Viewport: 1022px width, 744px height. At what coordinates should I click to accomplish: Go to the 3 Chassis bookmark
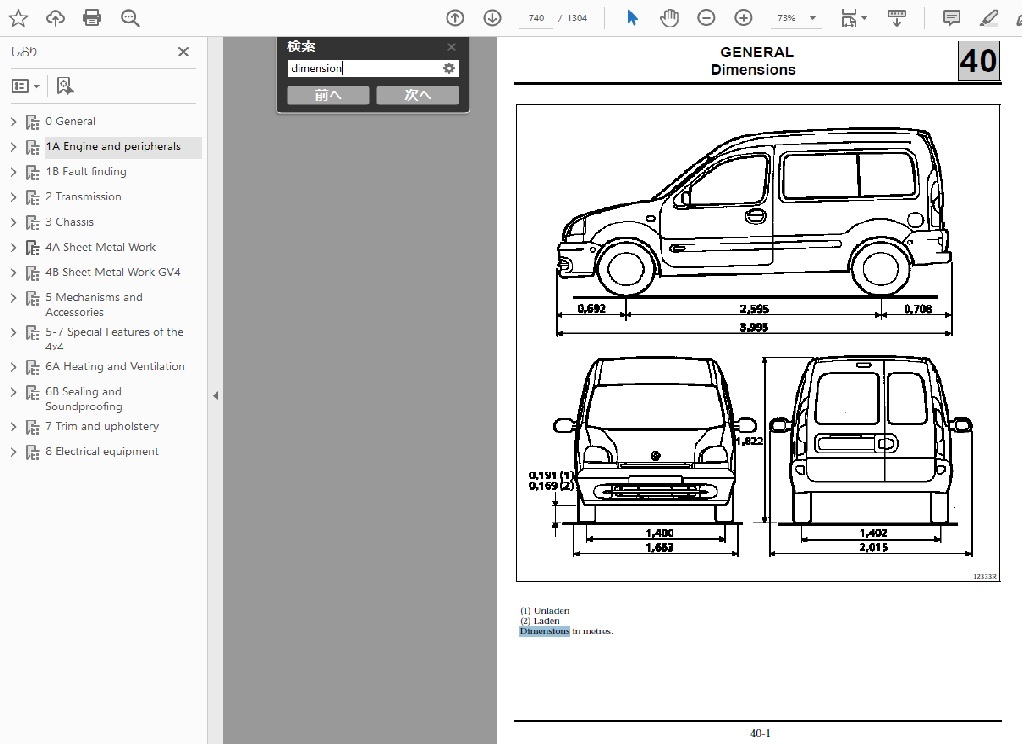click(70, 222)
